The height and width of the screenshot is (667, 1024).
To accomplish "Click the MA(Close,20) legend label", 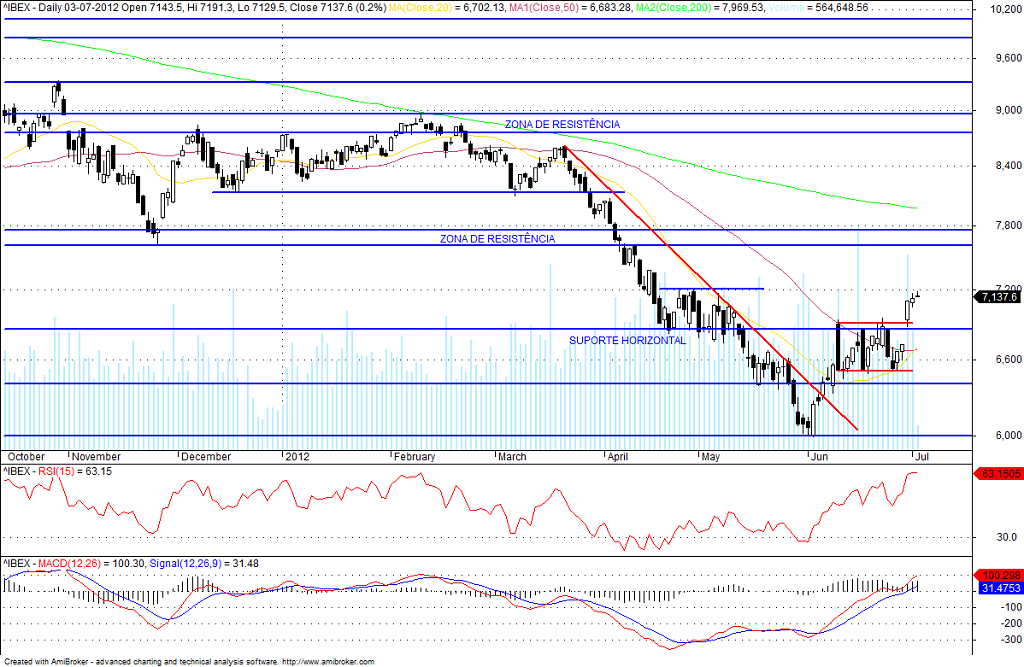I will pos(420,7).
